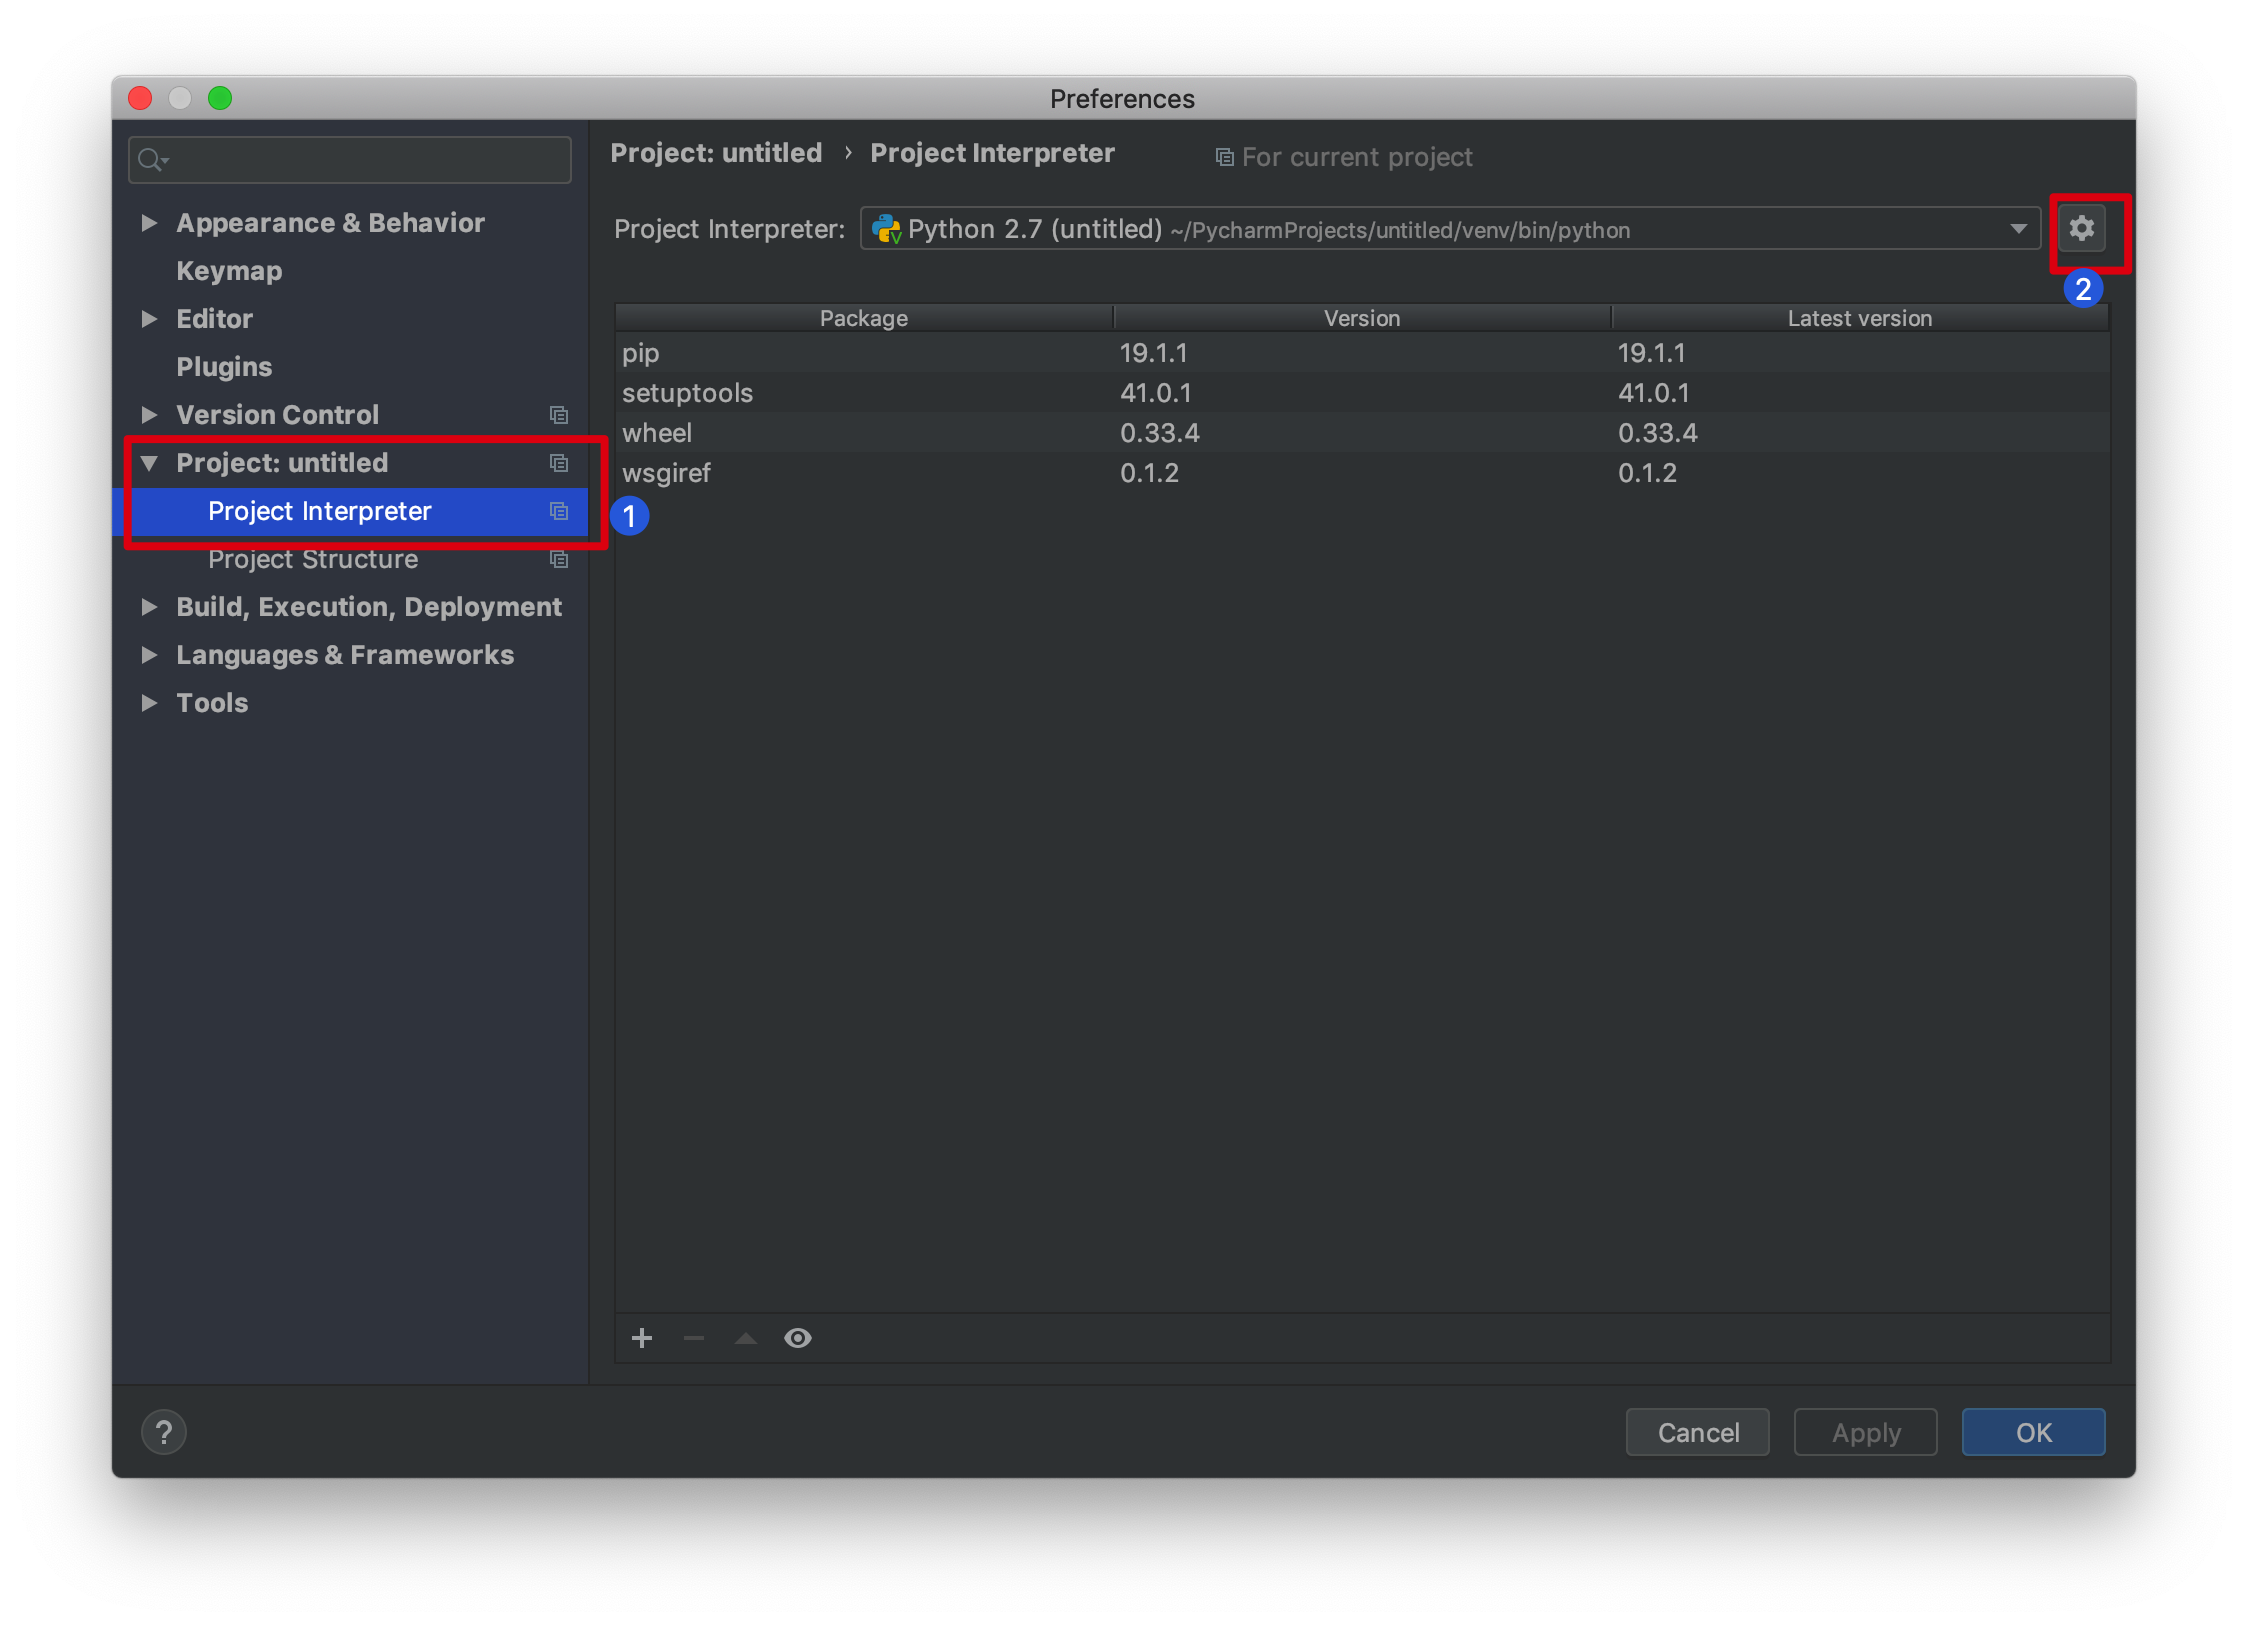Click the green zoom window button

220,98
